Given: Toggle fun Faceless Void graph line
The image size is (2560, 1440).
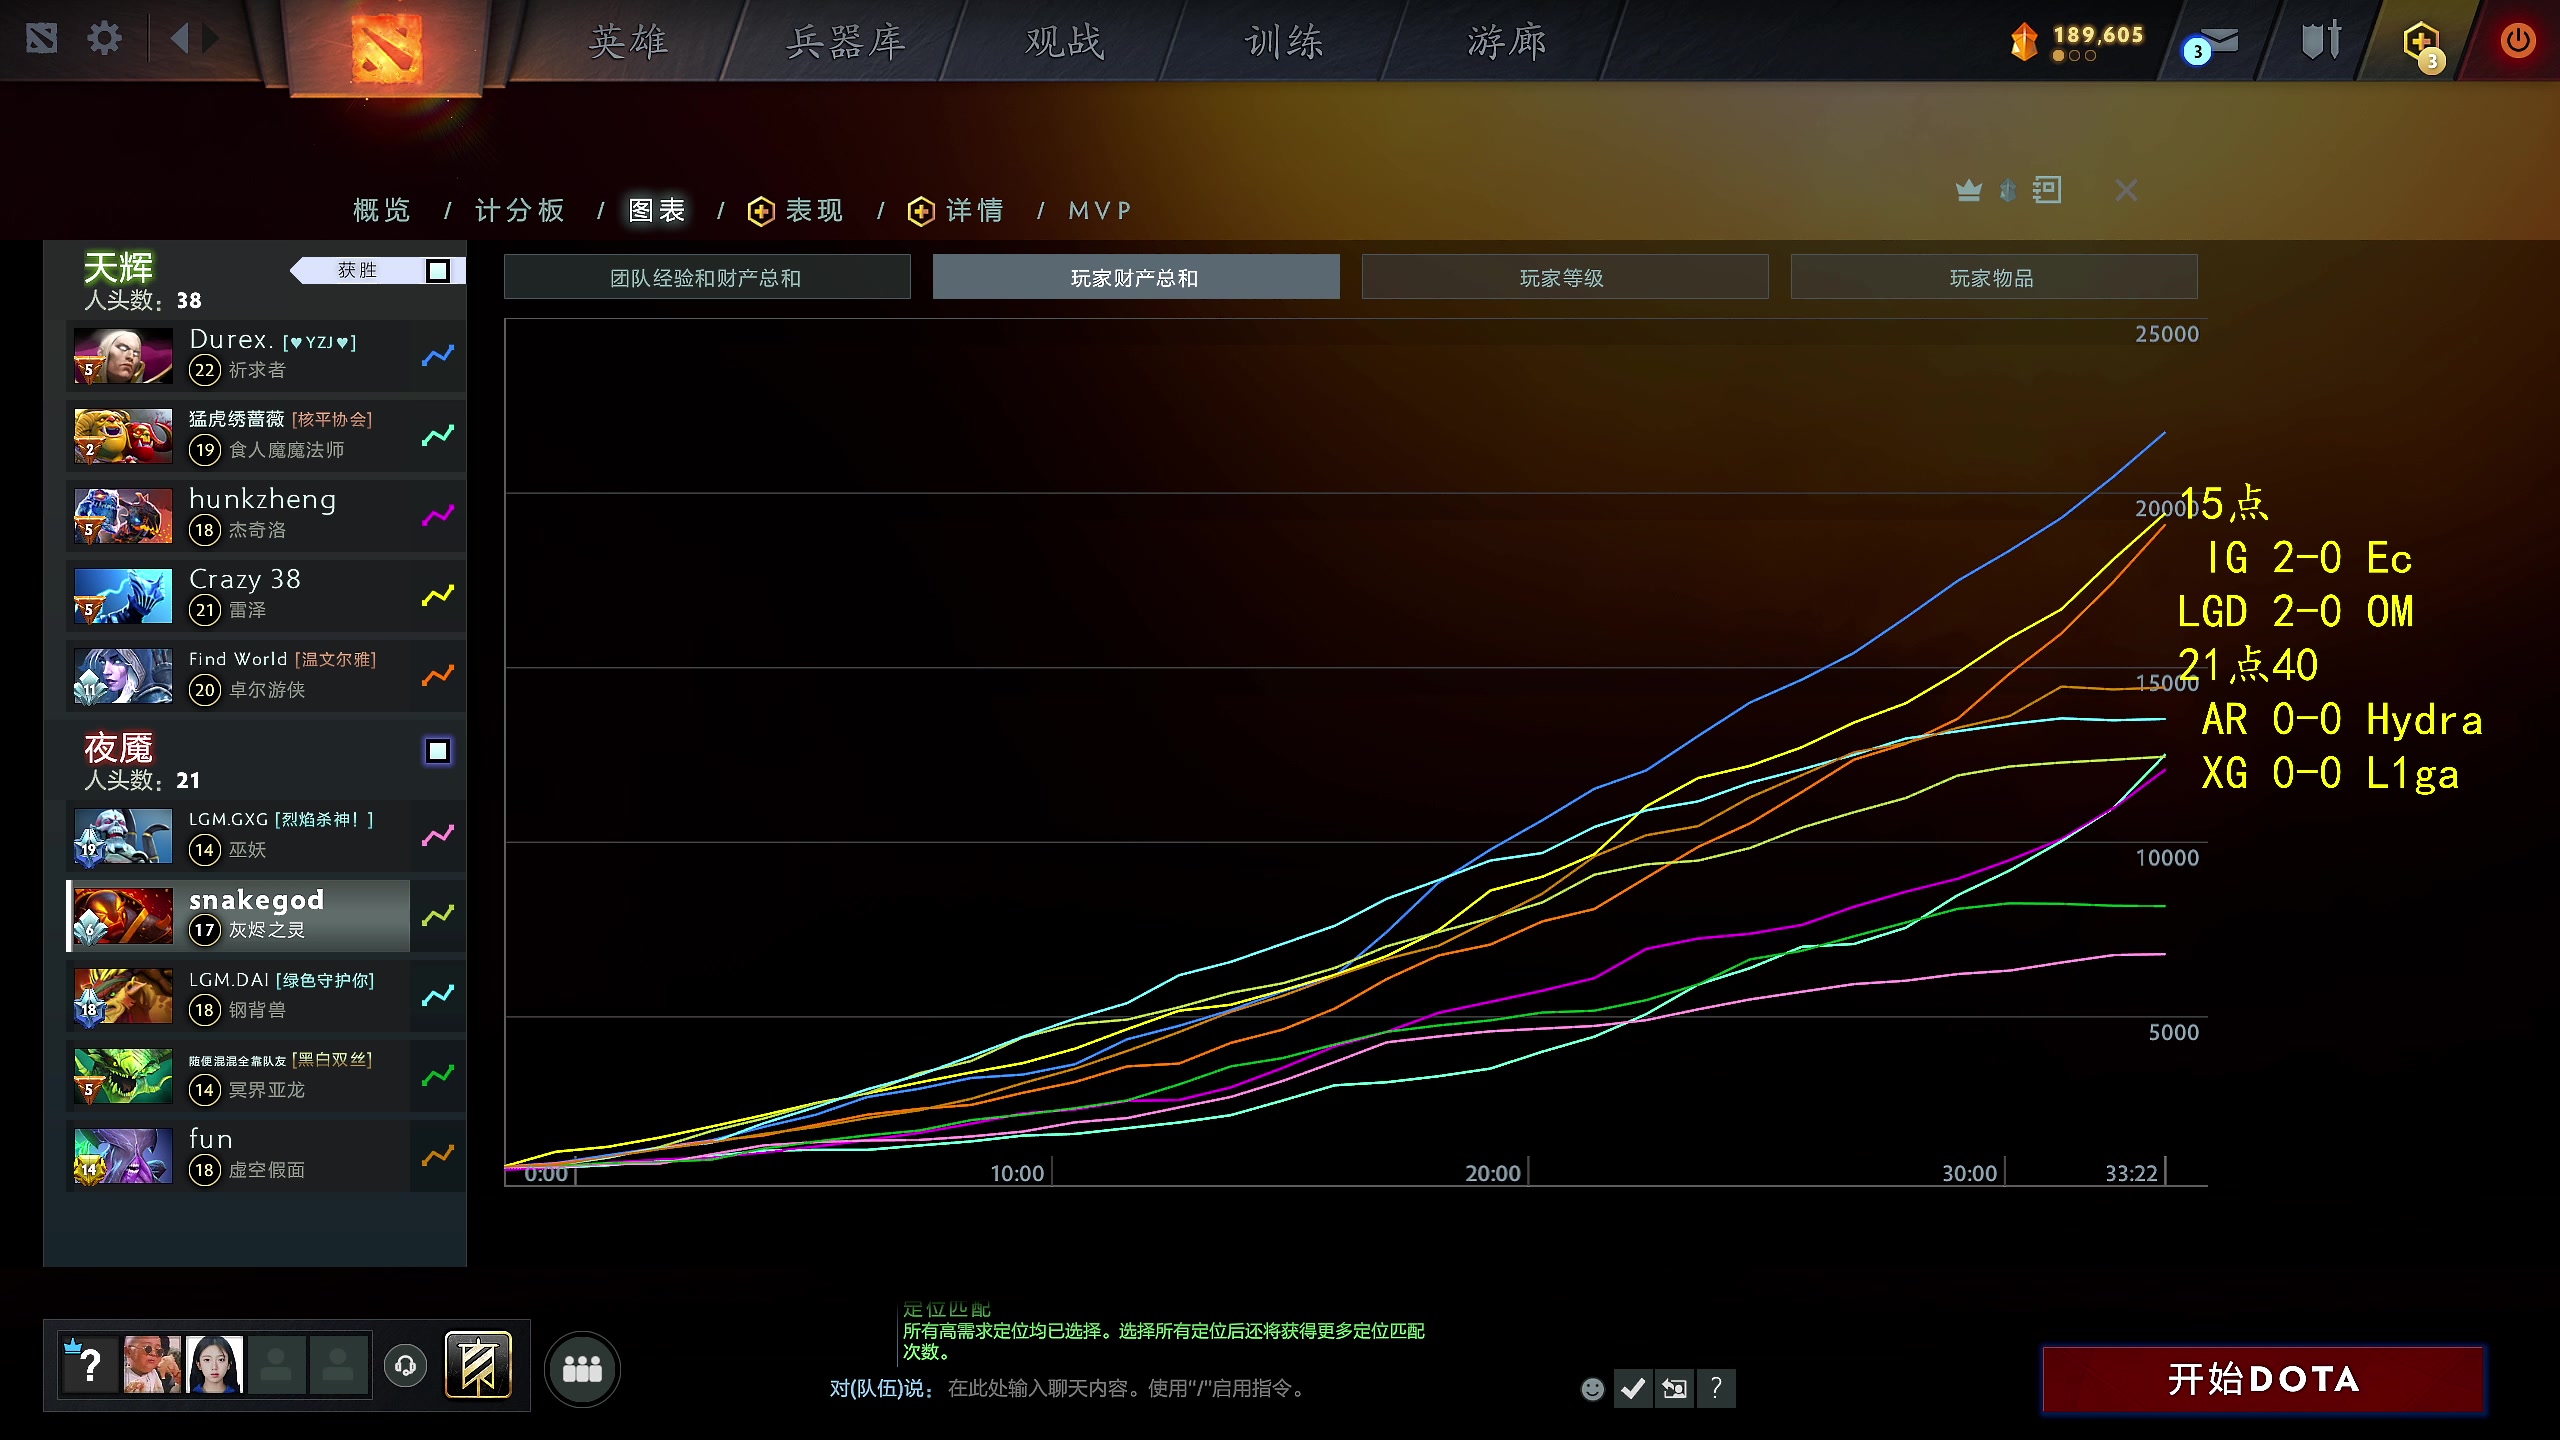Looking at the screenshot, I should [x=438, y=1155].
